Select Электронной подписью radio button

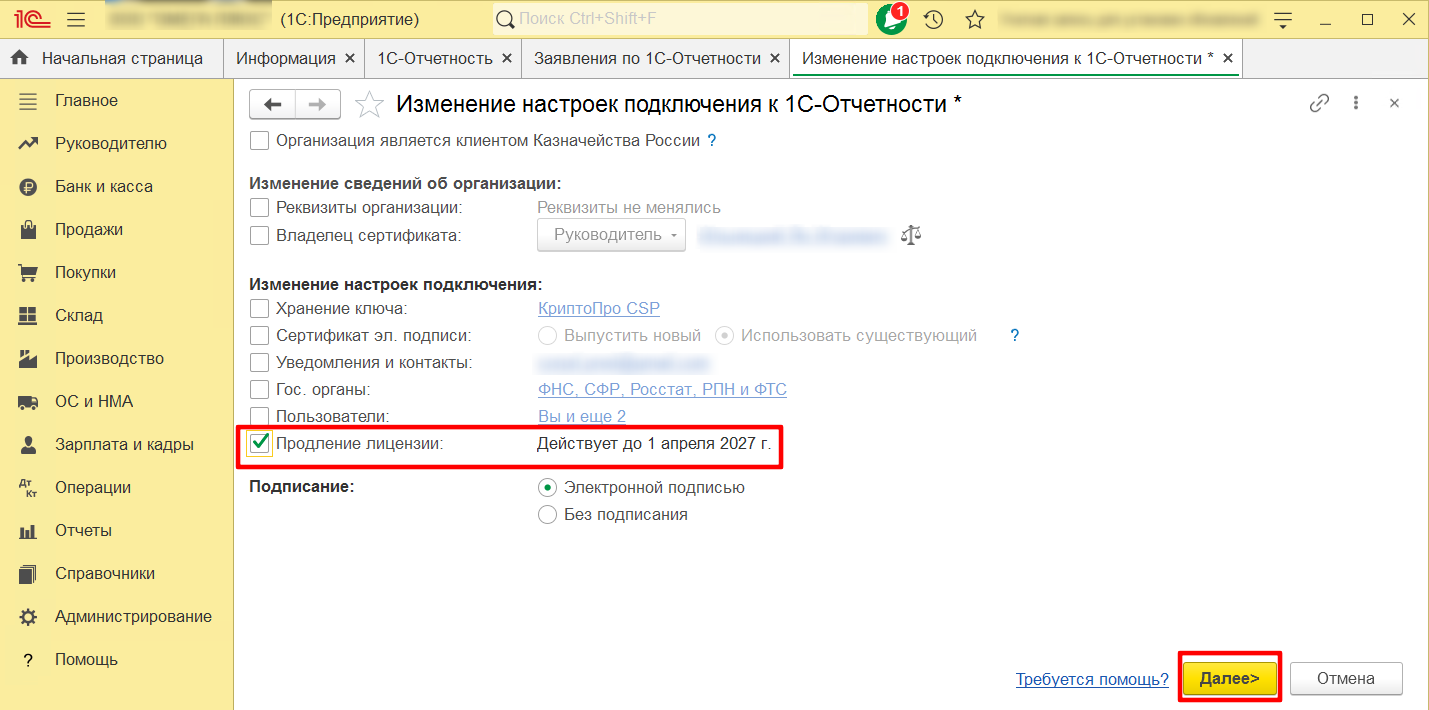(x=547, y=488)
